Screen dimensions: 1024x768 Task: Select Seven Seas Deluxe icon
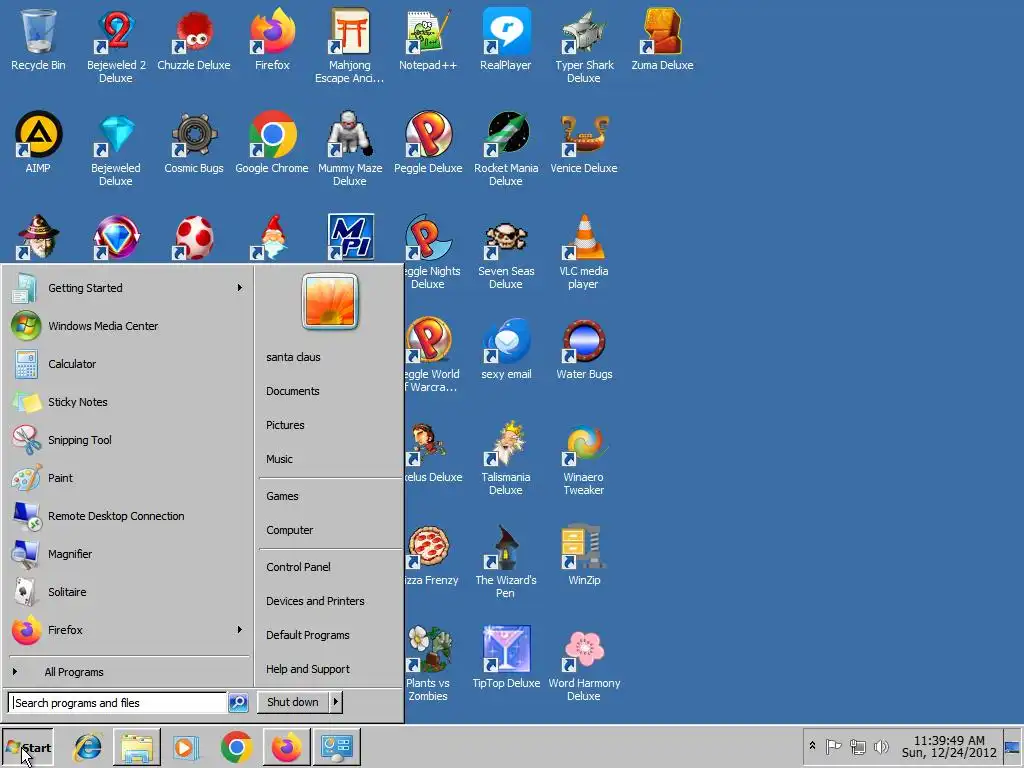pos(505,251)
